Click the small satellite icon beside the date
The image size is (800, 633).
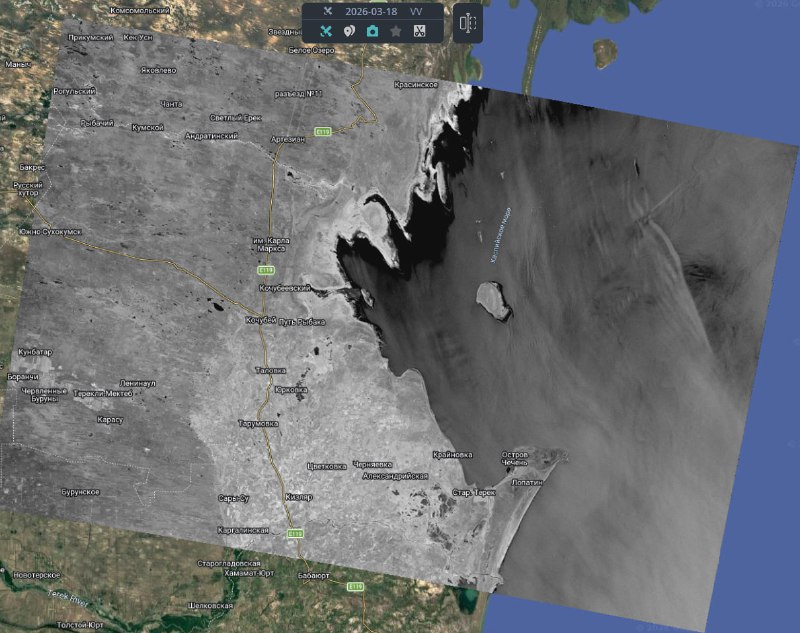click(x=327, y=10)
